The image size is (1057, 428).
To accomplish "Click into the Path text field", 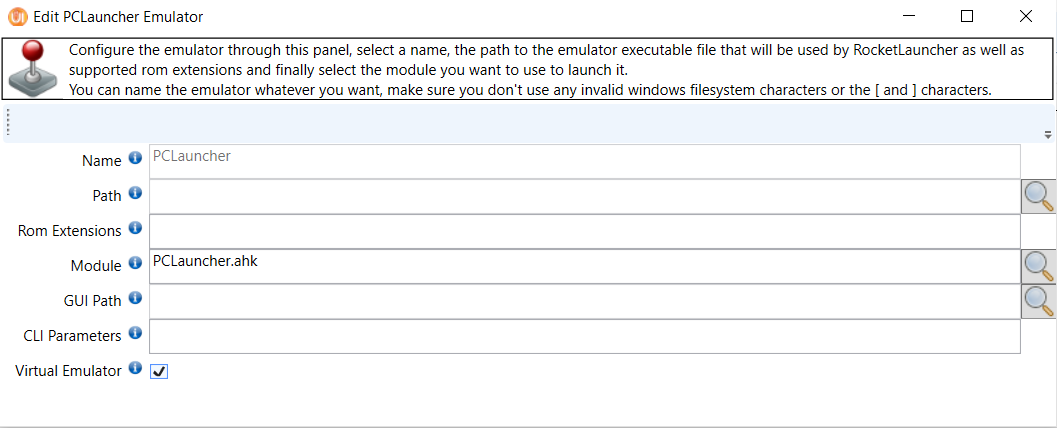I will point(584,197).
